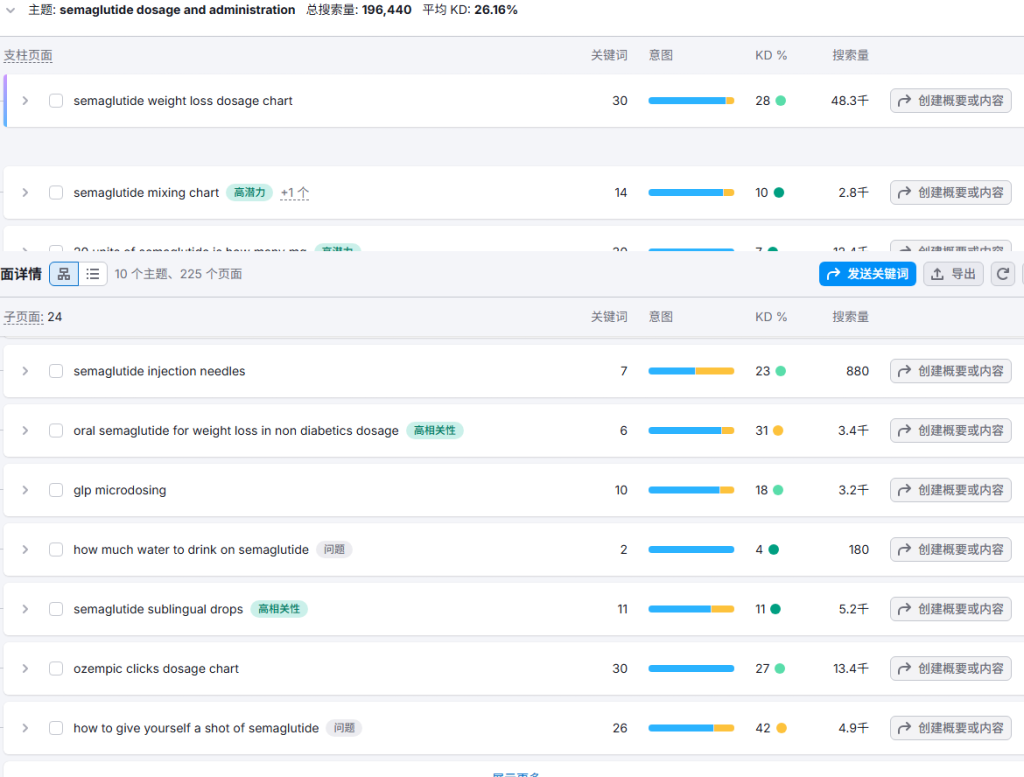This screenshot has height=777, width=1024.
Task: Click the 支柱页面 column header
Action: point(28,56)
